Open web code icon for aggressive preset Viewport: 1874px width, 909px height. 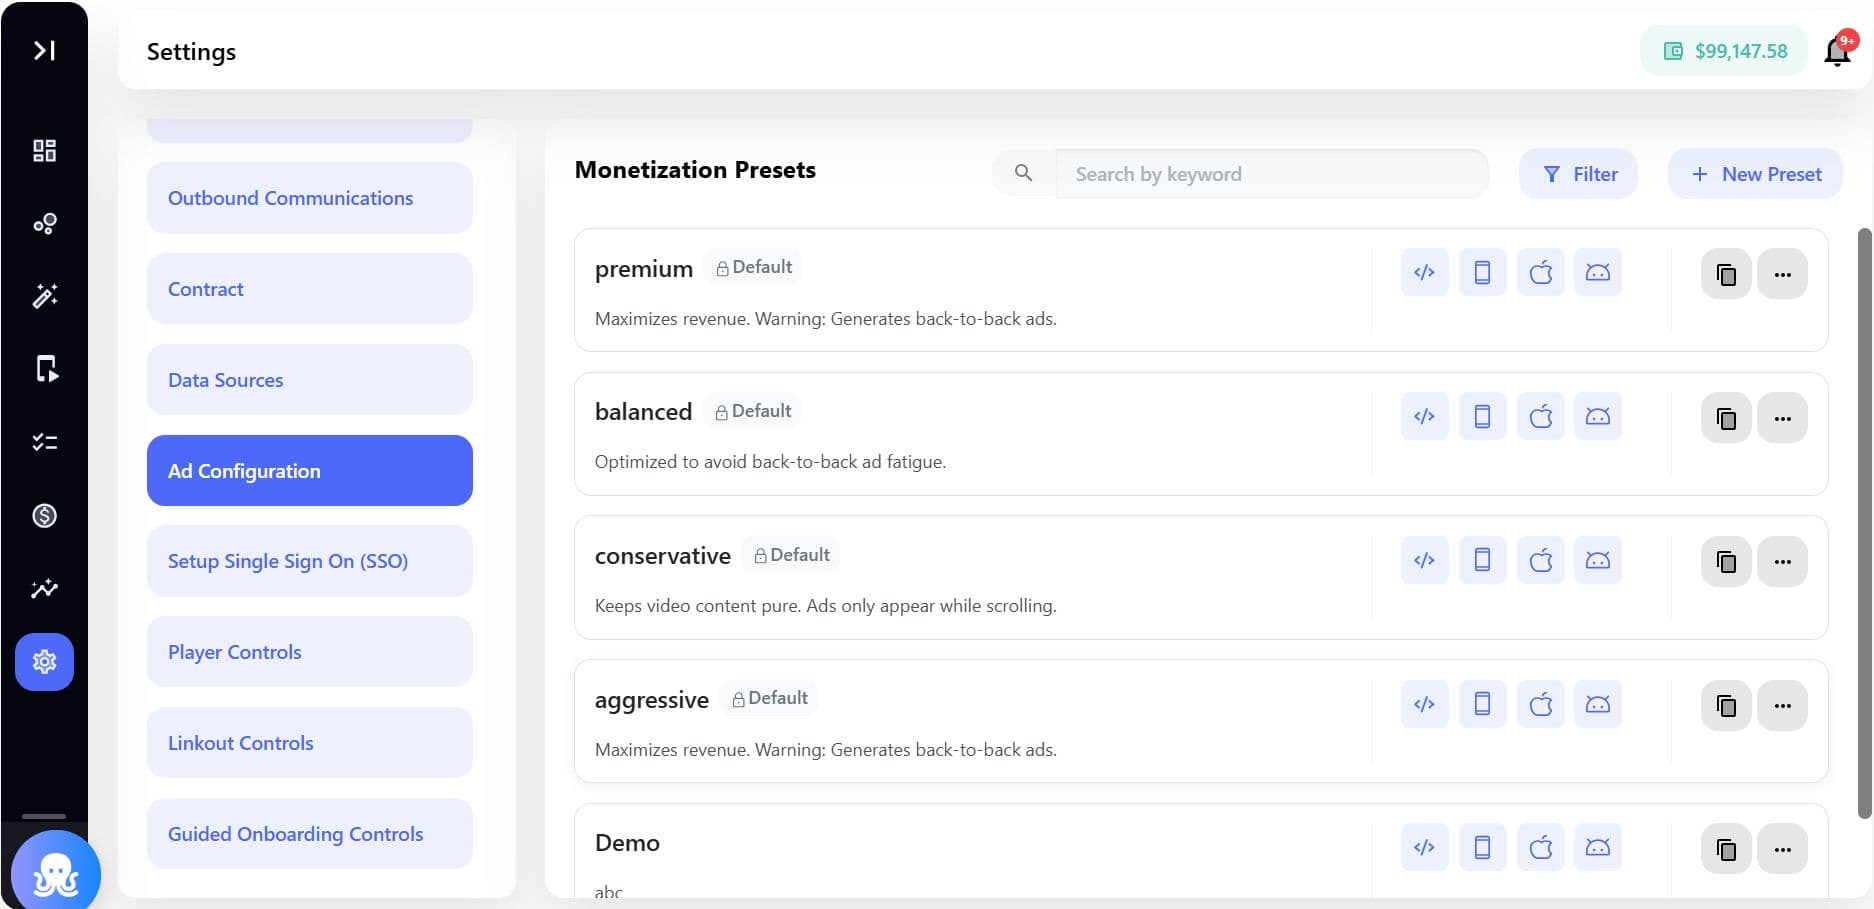(1425, 704)
